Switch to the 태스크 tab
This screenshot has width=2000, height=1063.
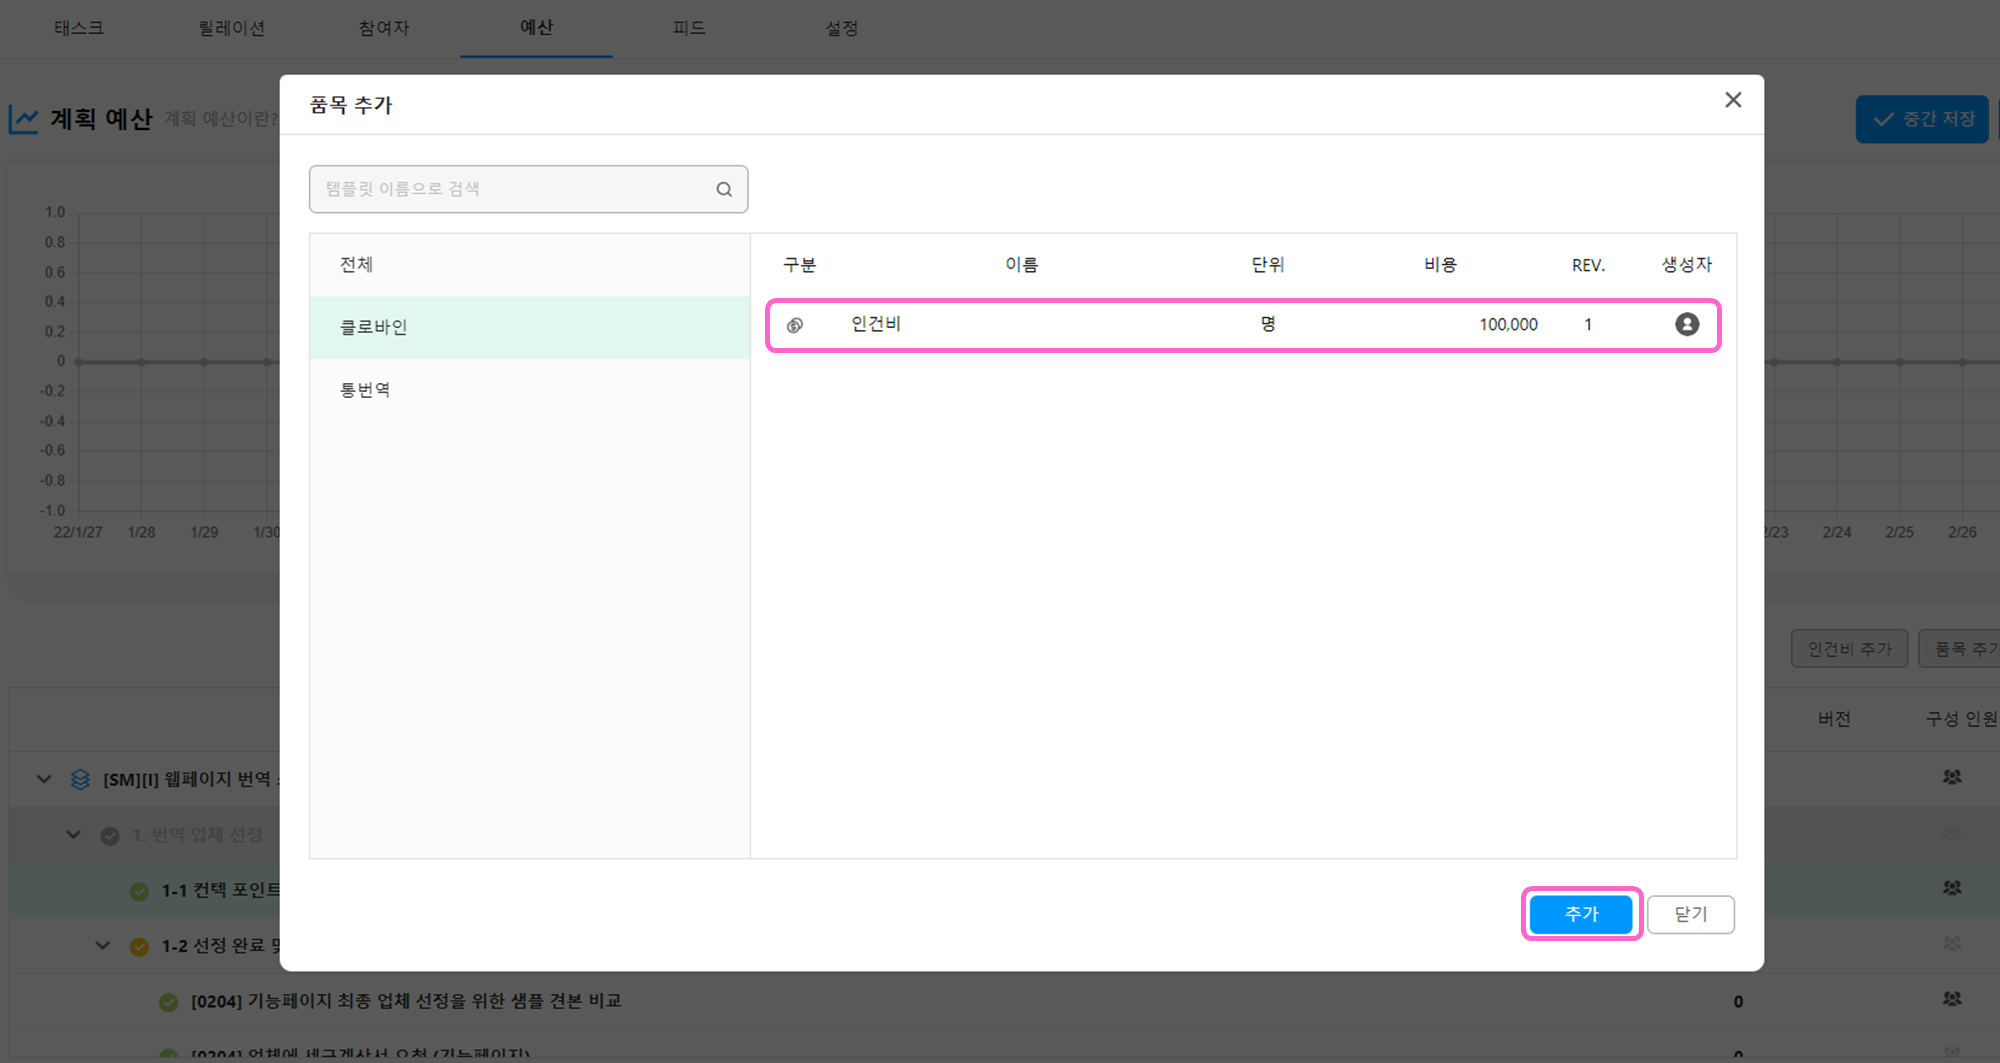[79, 28]
